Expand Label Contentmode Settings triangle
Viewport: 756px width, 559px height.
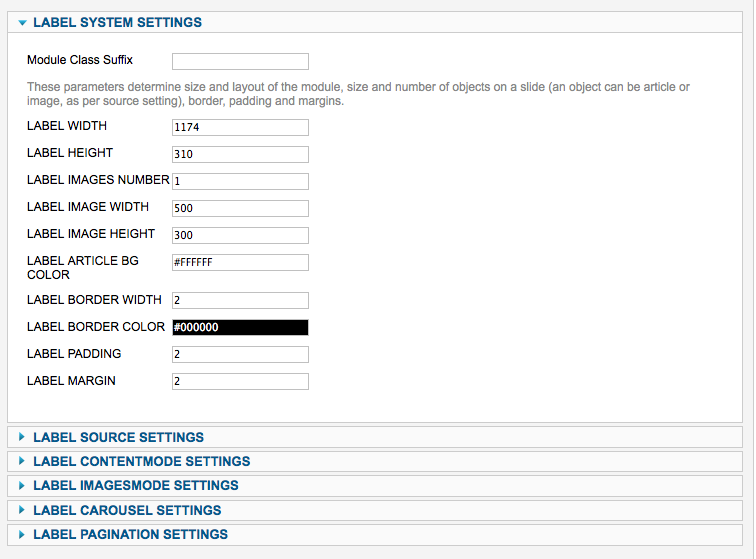click(x=22, y=461)
